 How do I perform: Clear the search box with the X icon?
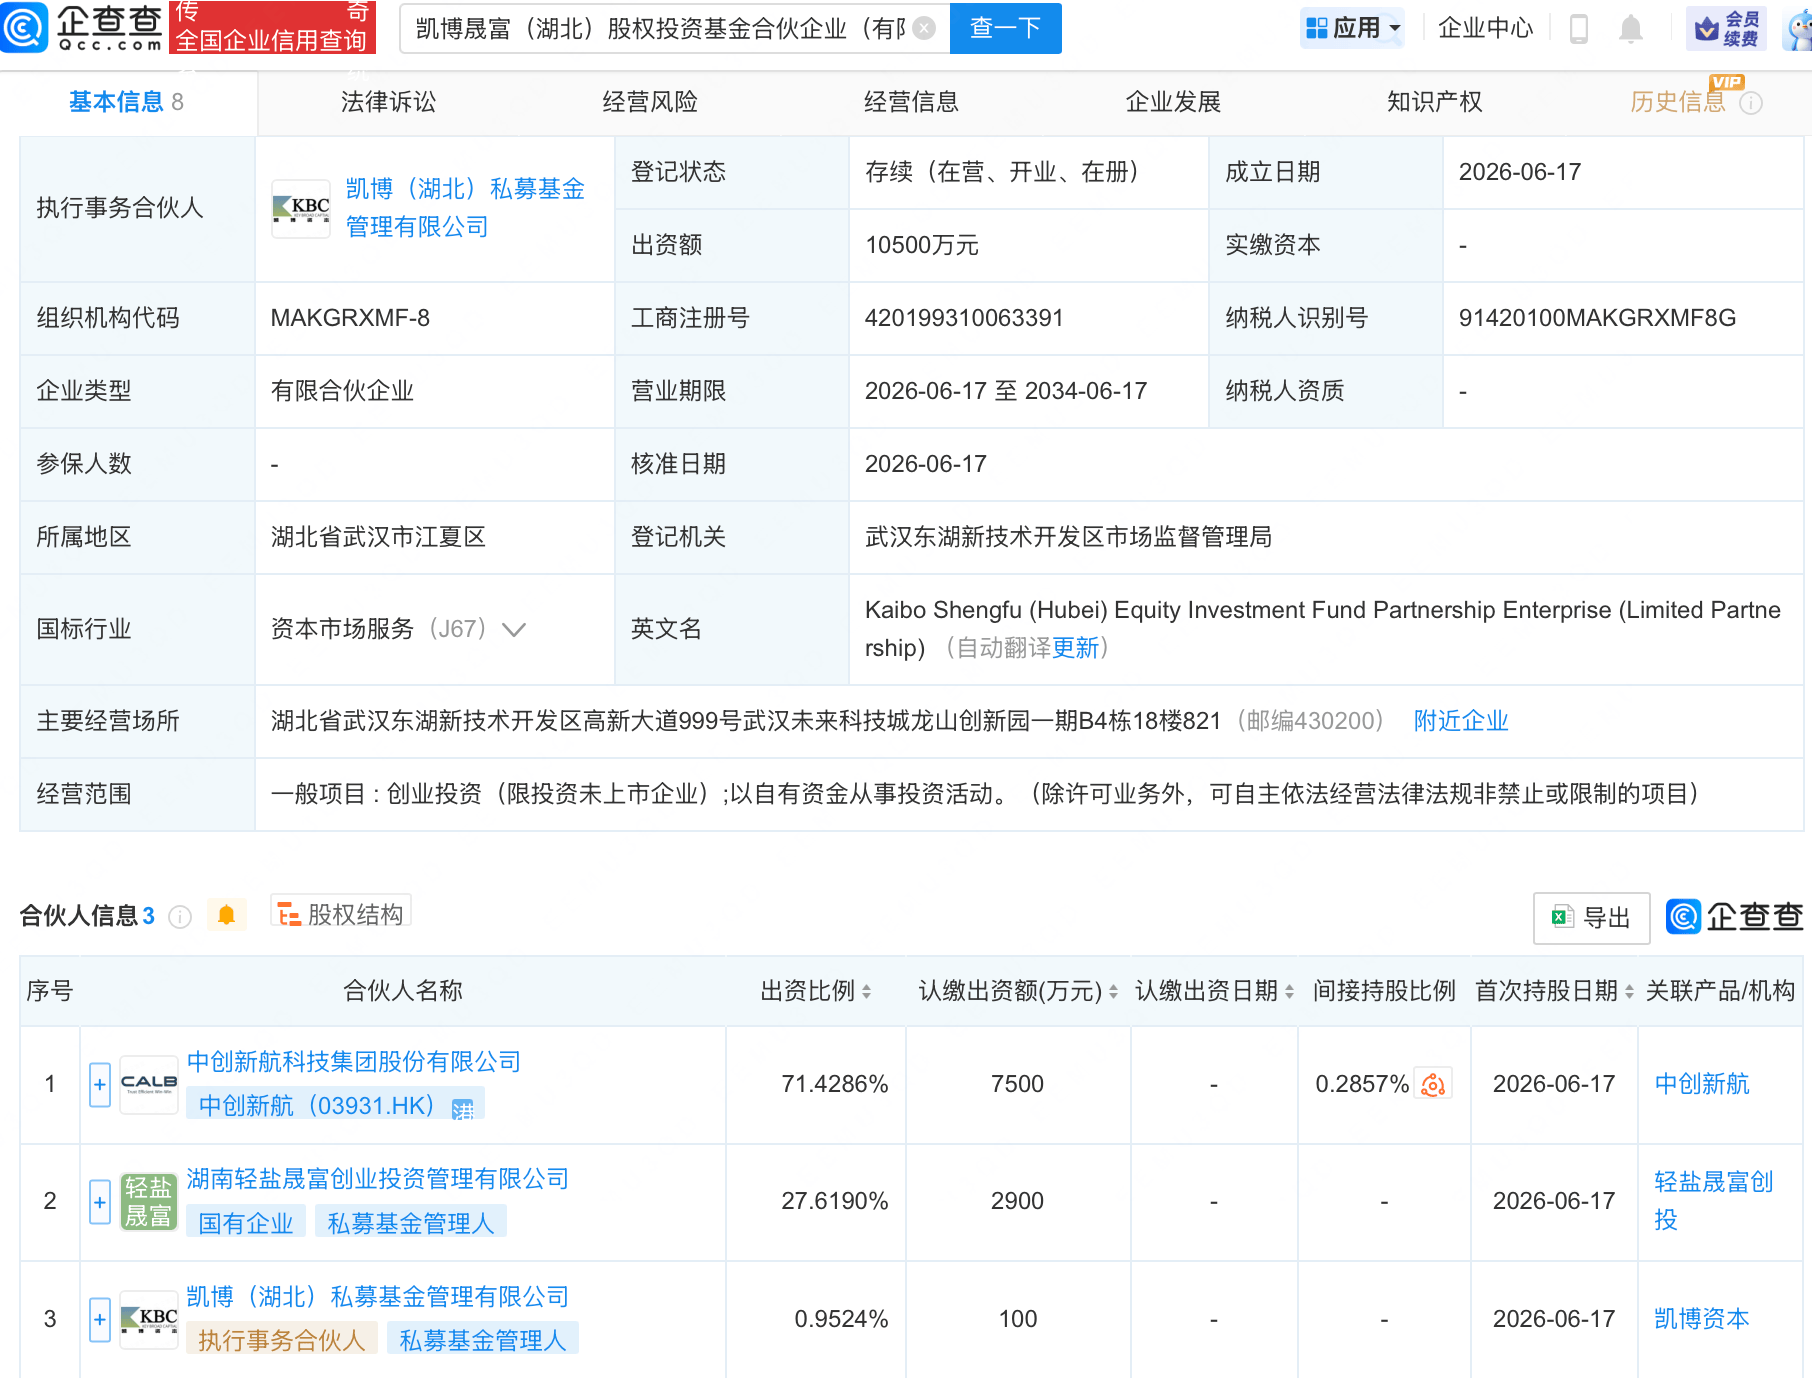(925, 28)
